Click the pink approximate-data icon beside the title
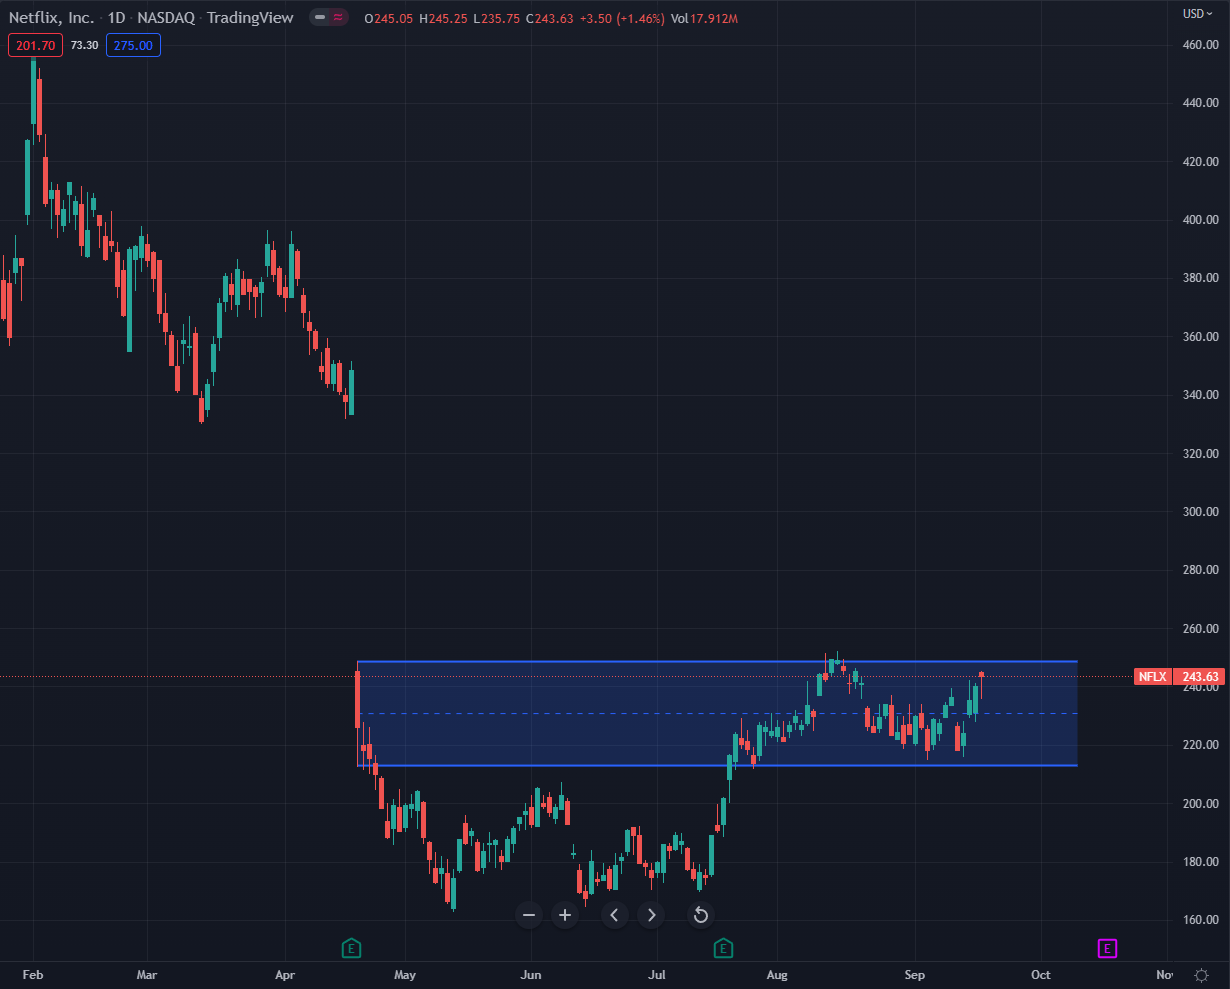 [x=339, y=18]
